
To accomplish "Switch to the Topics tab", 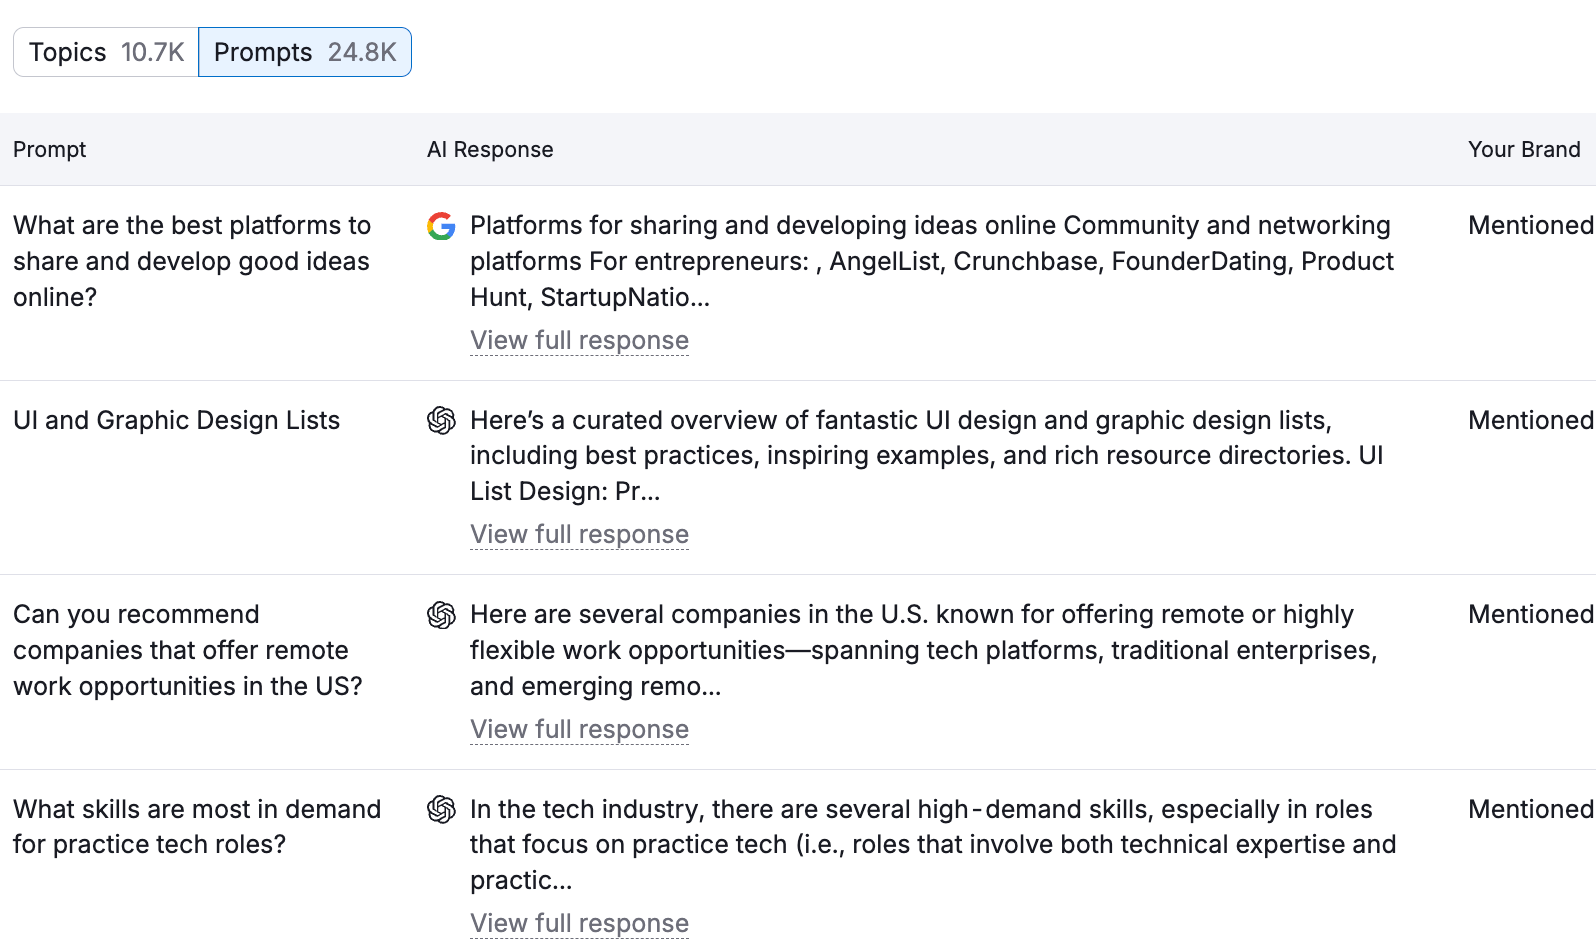I will click(106, 52).
